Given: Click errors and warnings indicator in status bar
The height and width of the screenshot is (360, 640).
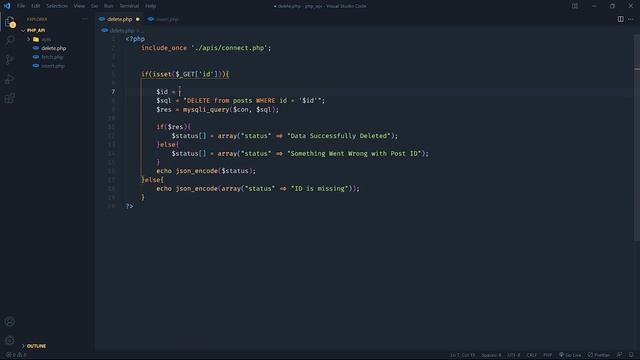Looking at the screenshot, I should click(x=16, y=355).
